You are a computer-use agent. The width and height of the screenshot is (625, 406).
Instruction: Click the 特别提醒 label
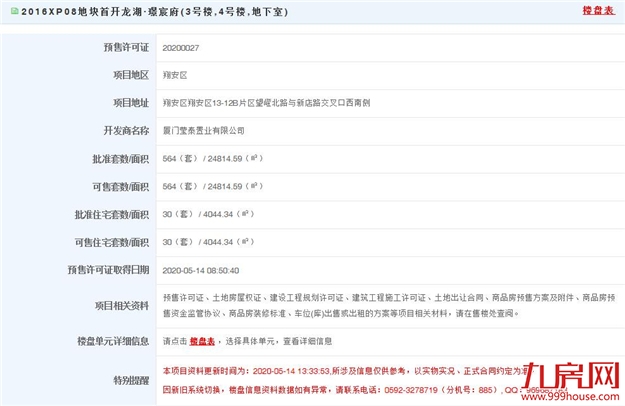[131, 381]
